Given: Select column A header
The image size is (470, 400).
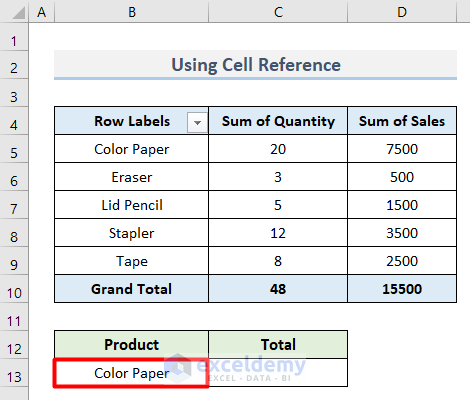Looking at the screenshot, I should (x=41, y=12).
